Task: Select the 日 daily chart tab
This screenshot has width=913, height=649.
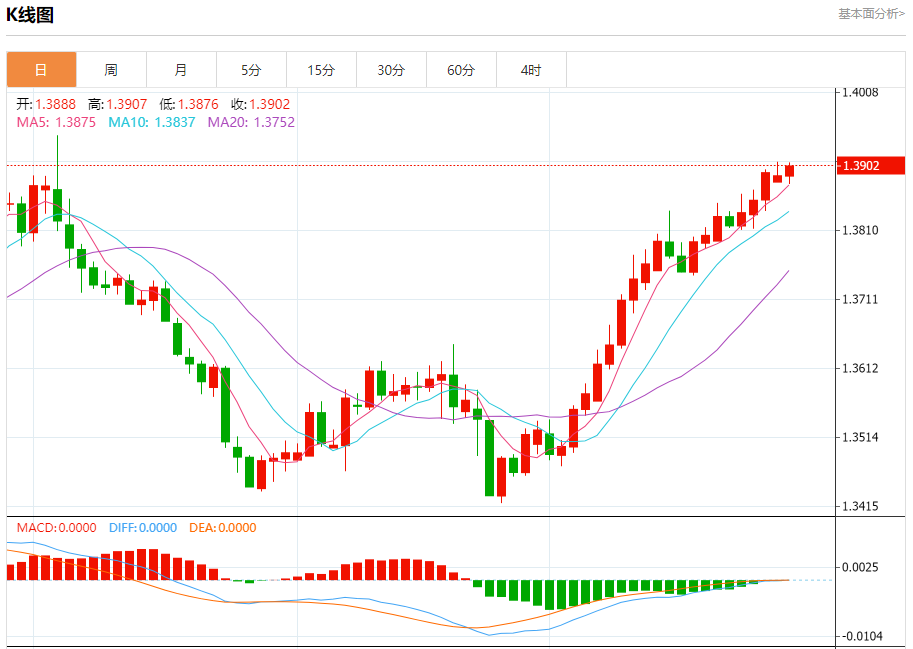Action: [x=41, y=70]
